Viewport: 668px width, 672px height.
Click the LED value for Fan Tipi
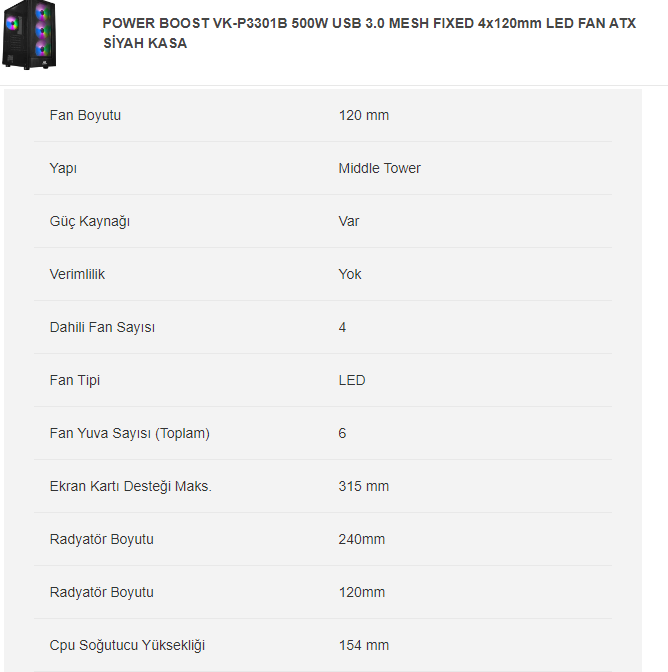(352, 380)
